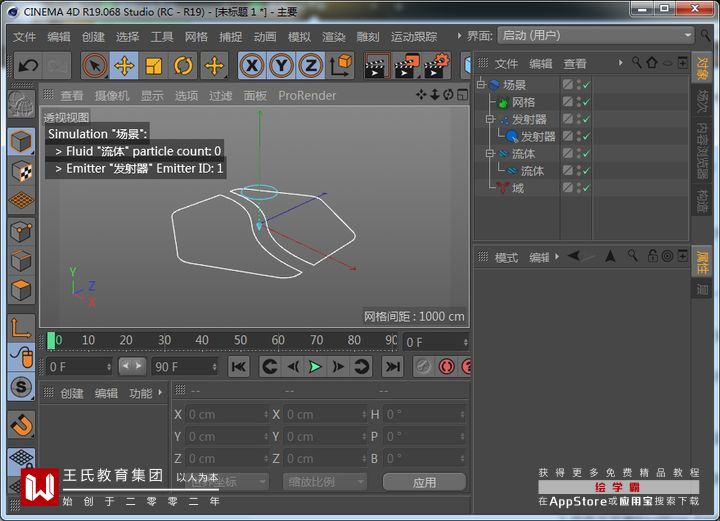
Task: Click Make Editable icon in left palette
Action: (21, 104)
